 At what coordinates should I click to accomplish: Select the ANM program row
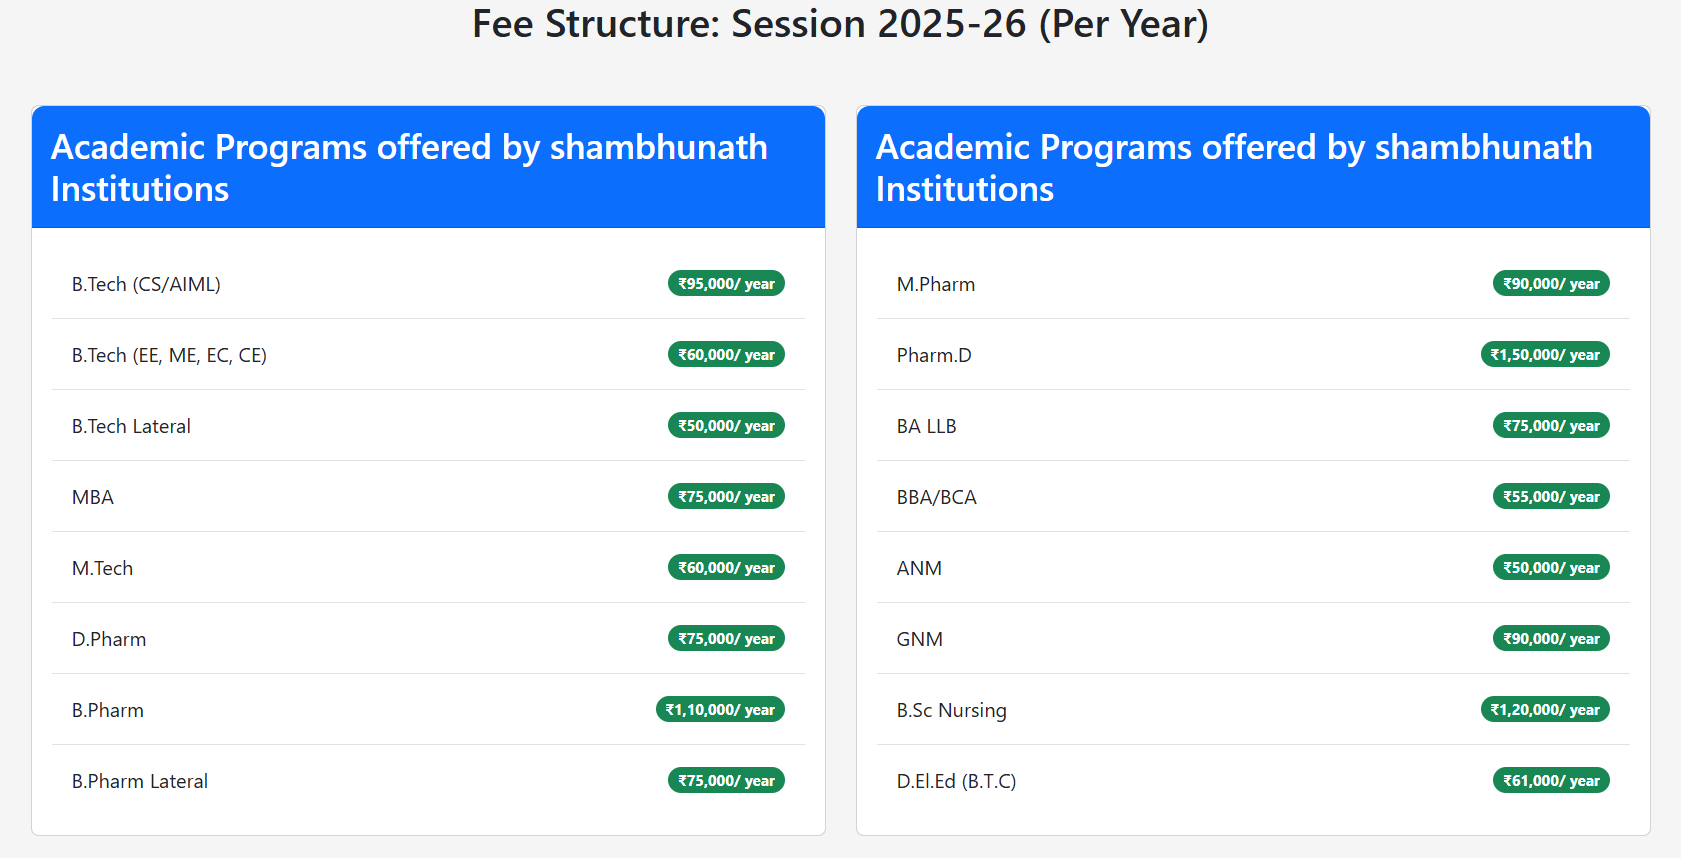click(919, 568)
